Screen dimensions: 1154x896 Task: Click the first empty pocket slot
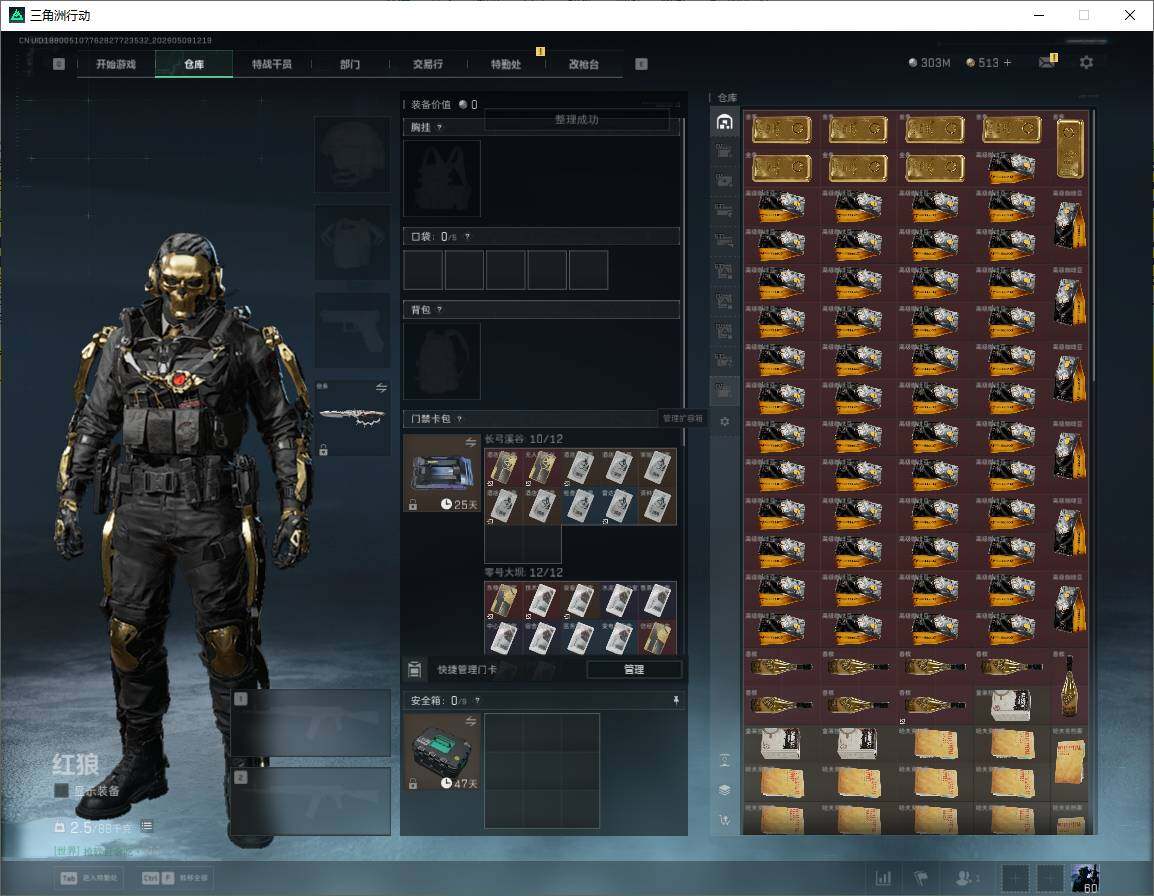click(423, 269)
